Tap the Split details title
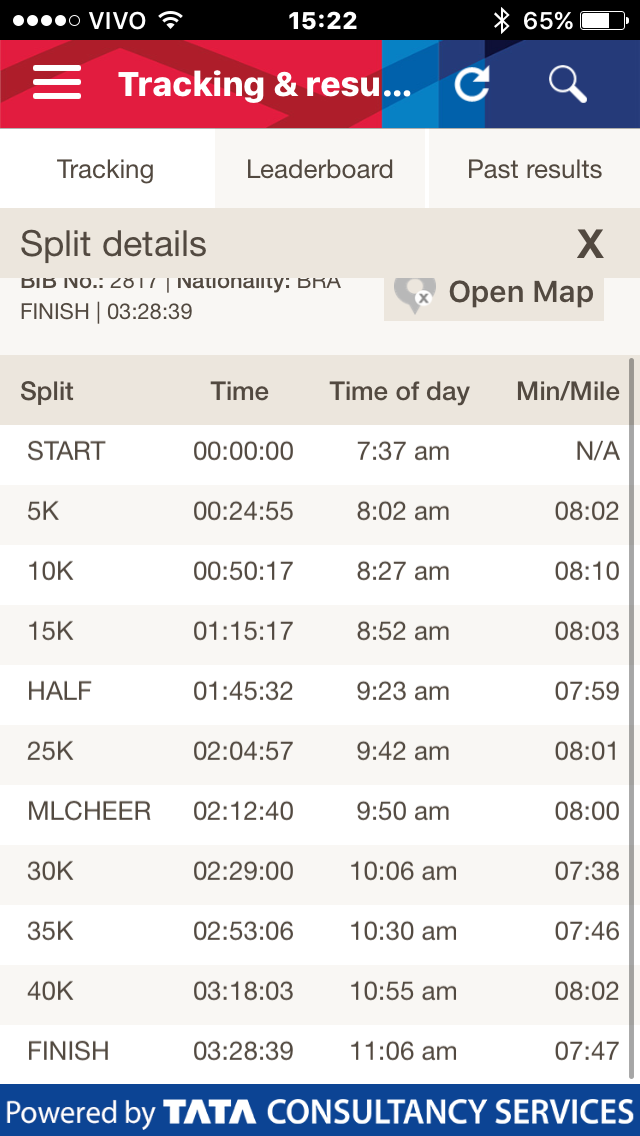Image resolution: width=640 pixels, height=1136 pixels. click(x=113, y=244)
